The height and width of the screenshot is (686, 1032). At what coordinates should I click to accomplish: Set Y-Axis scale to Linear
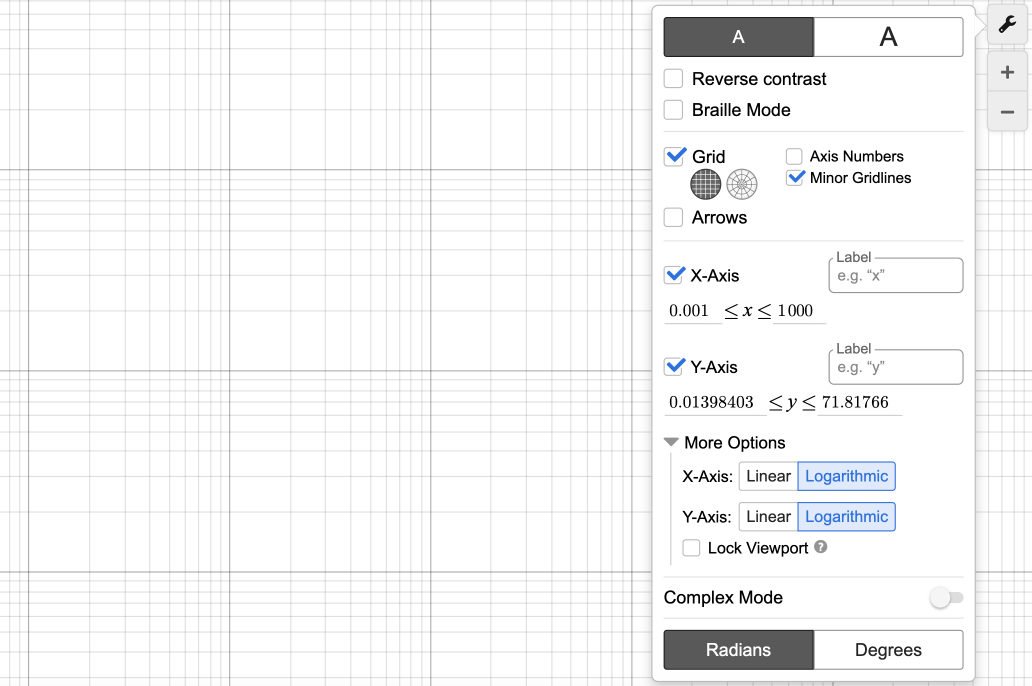[768, 517]
